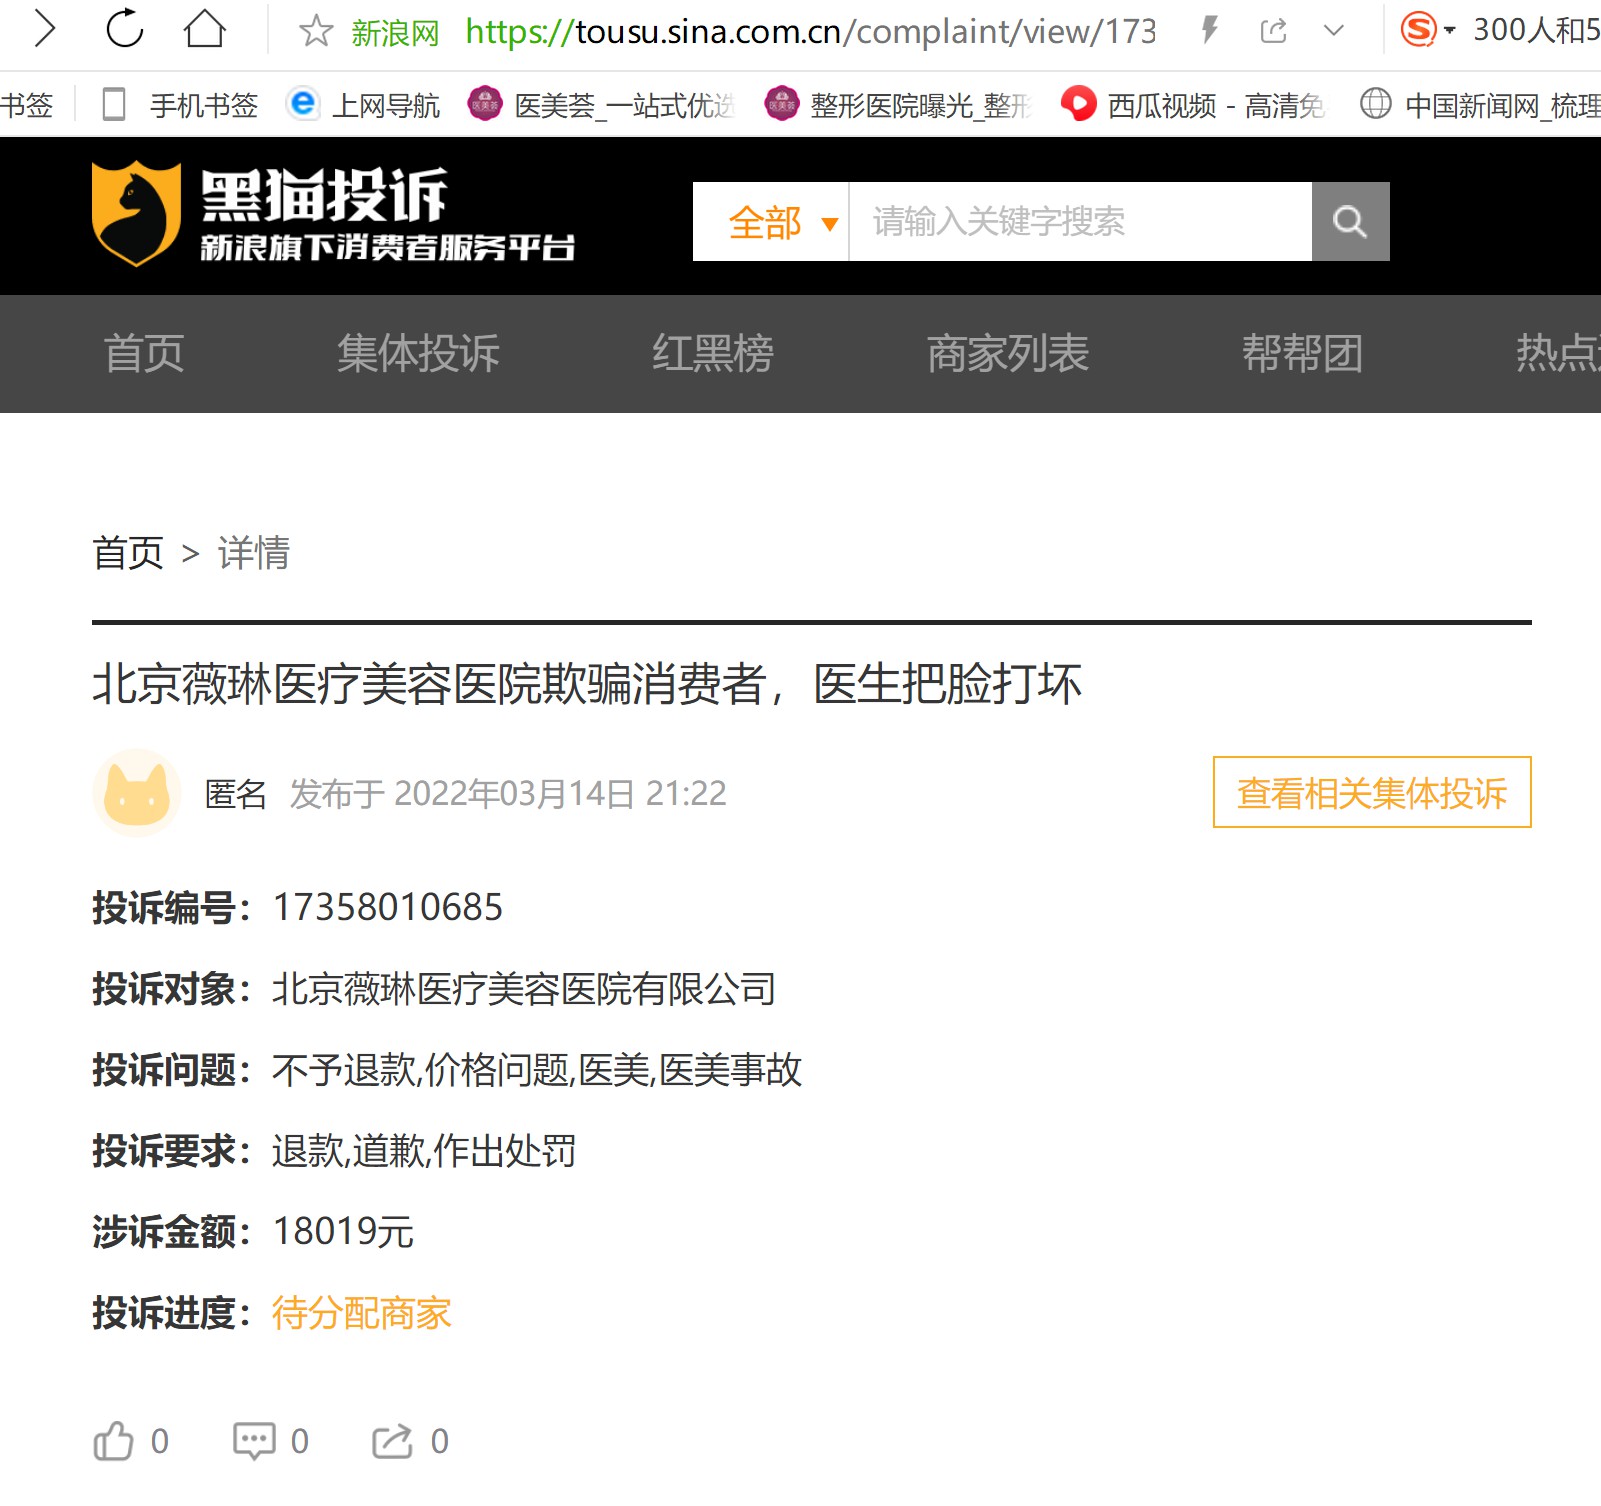Click the anonymous user cat avatar
The height and width of the screenshot is (1506, 1601).
(137, 793)
